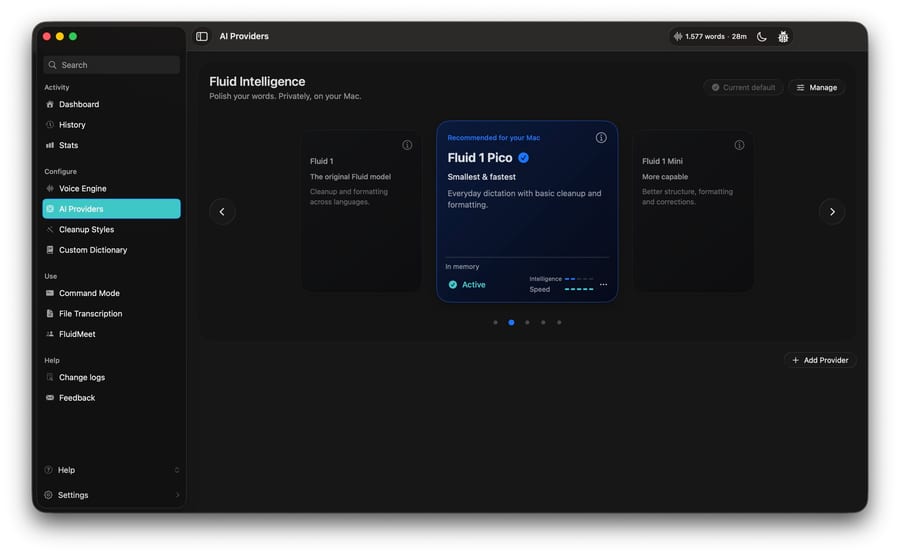Screen dimensions: 900x555
Task: Toggle Current default setting
Action: [x=743, y=87]
